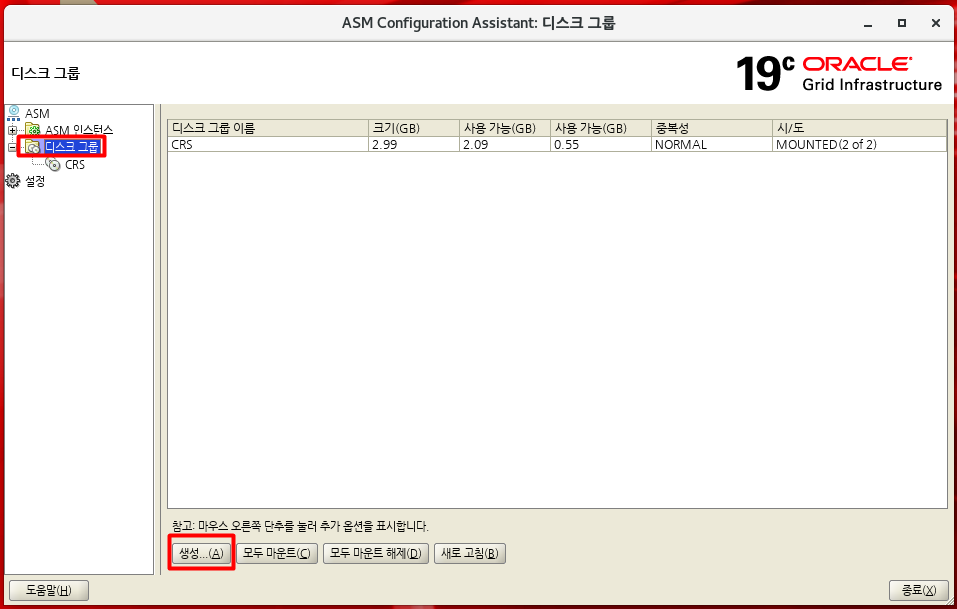Click the CRS disk icon in tree
This screenshot has height=609, width=957.
pyautogui.click(x=54, y=164)
